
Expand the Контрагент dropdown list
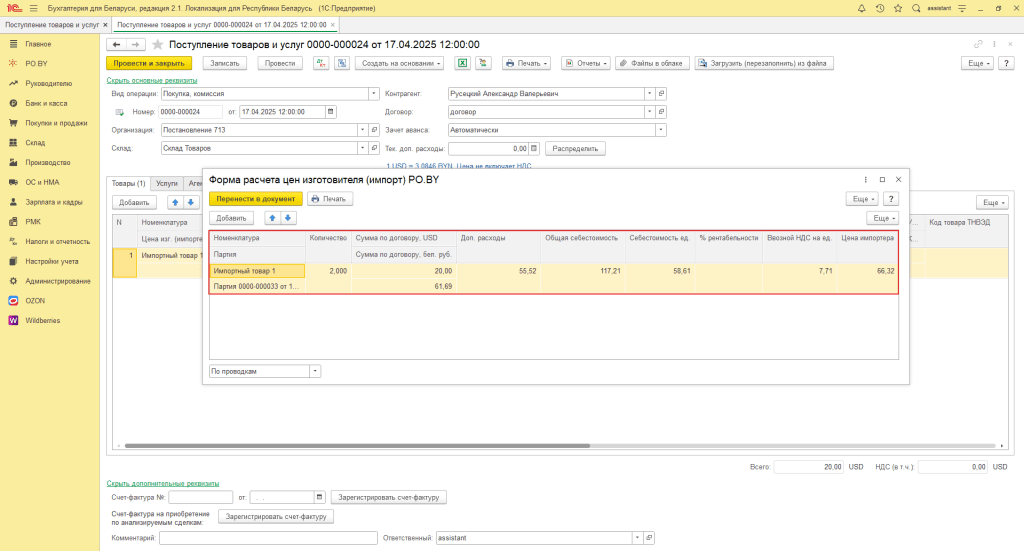pyautogui.click(x=650, y=93)
